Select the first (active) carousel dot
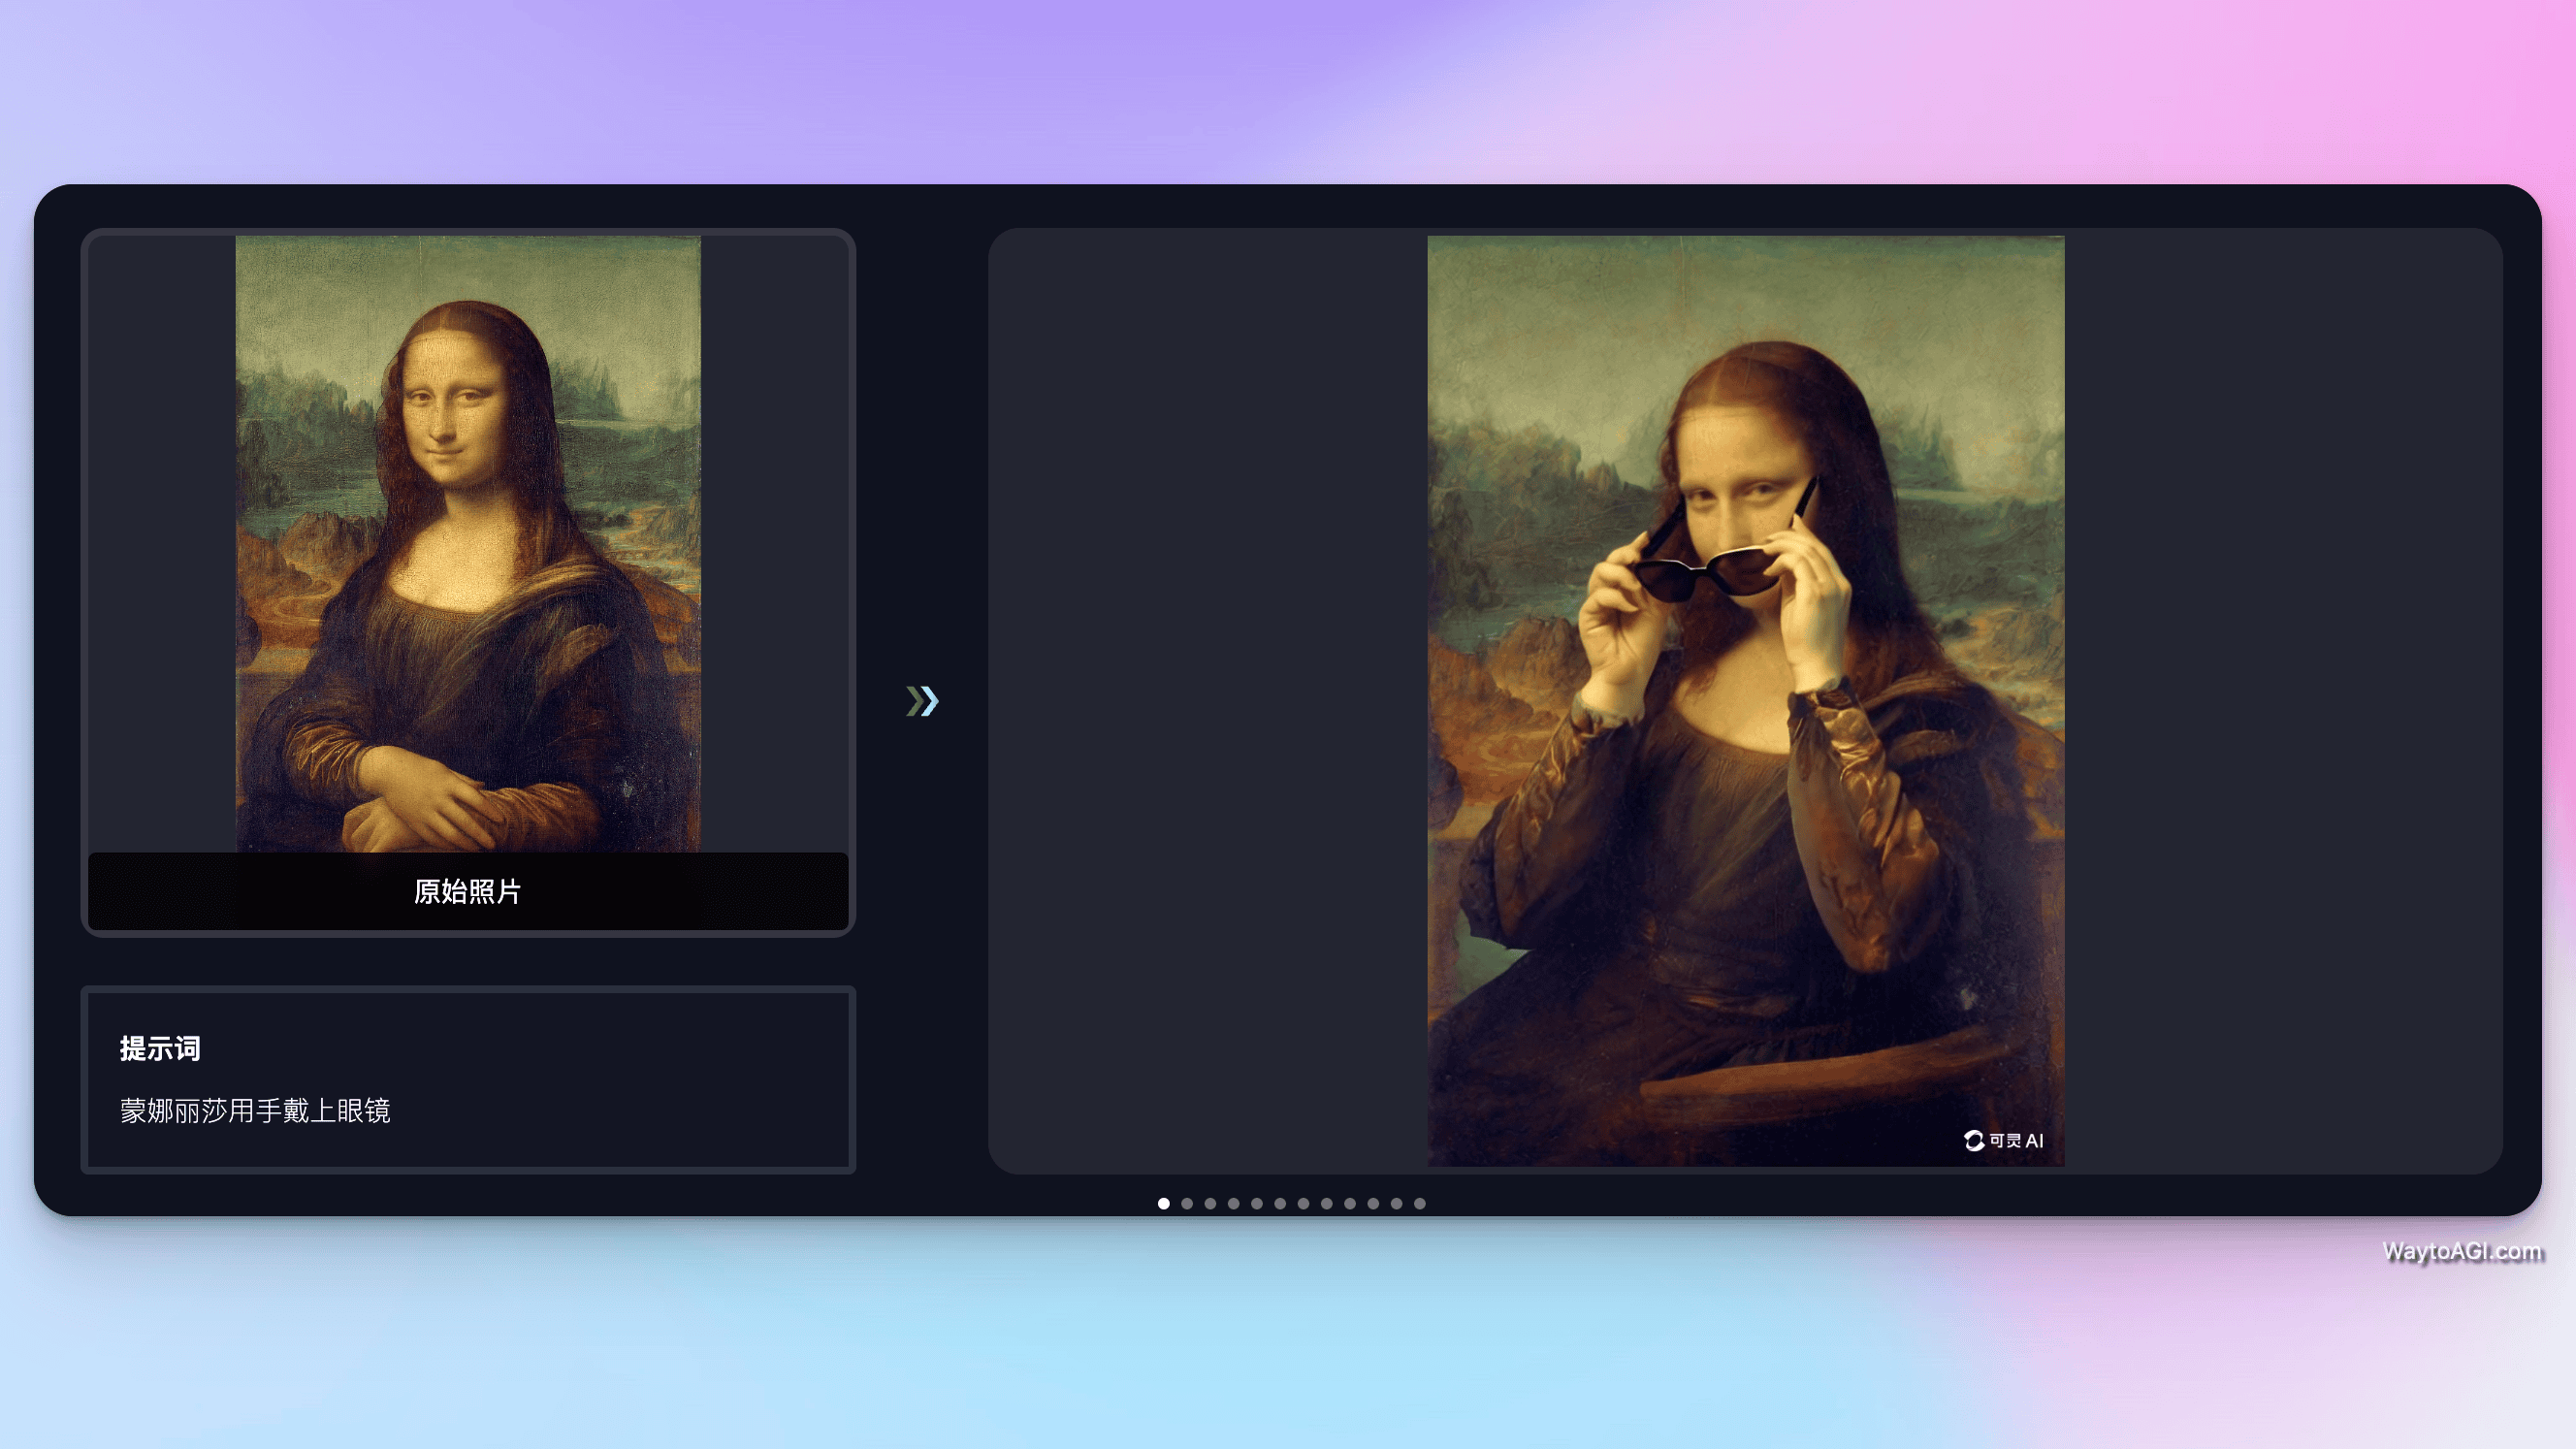This screenshot has width=2576, height=1449. (x=1164, y=1203)
